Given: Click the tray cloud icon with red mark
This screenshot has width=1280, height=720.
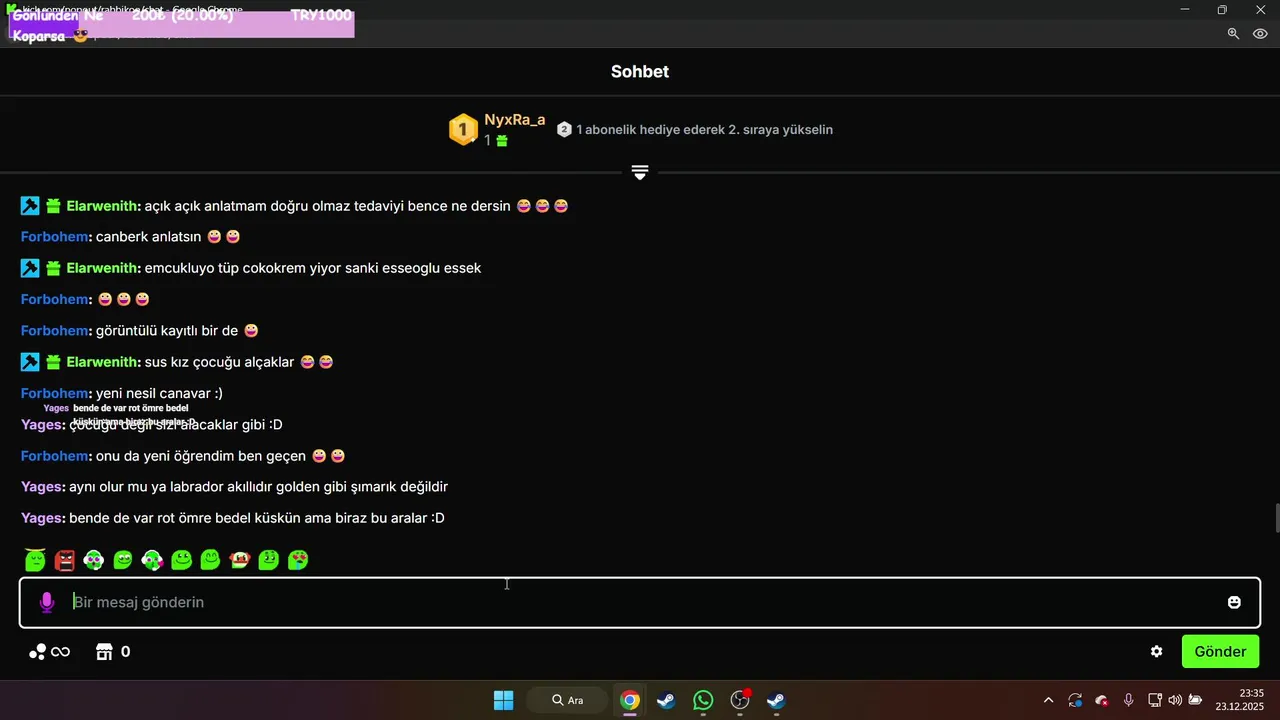Looking at the screenshot, I should click(1101, 700).
